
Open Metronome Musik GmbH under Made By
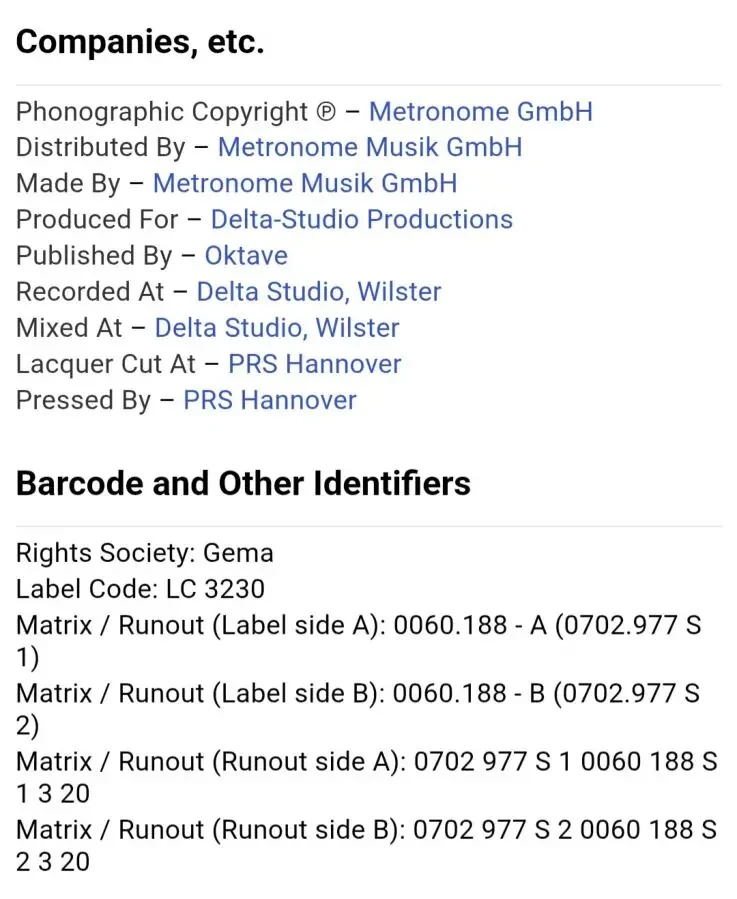[305, 183]
